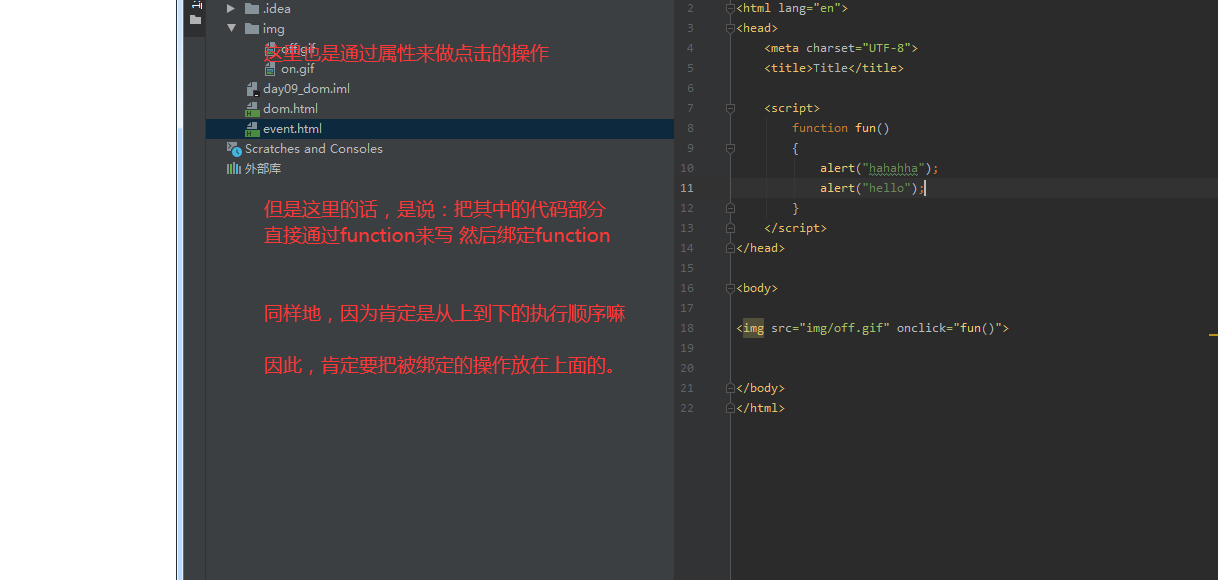Select event.html in project tree
Viewport: 1218px width, 580px height.
click(292, 129)
